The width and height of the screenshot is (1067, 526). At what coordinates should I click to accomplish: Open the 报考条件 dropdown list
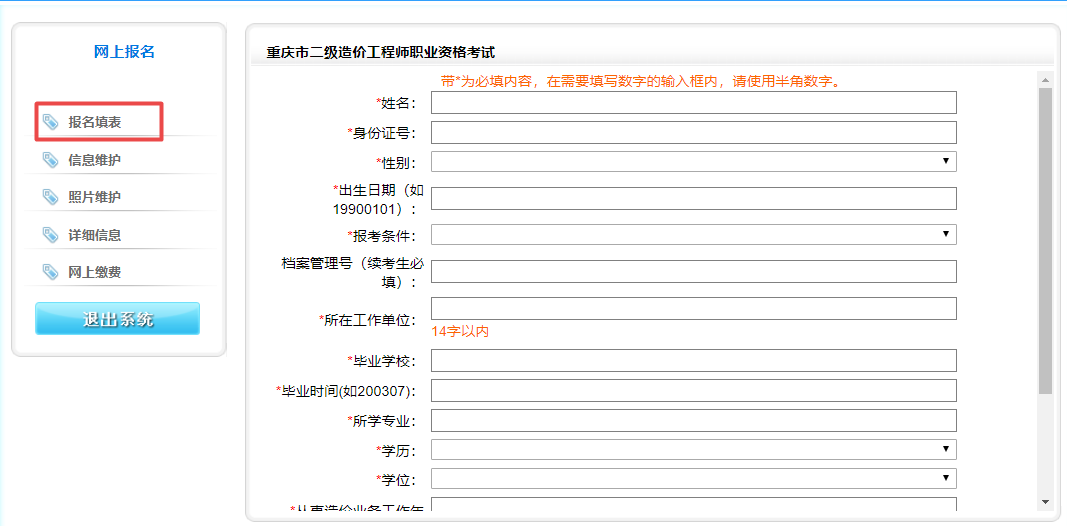(x=693, y=235)
